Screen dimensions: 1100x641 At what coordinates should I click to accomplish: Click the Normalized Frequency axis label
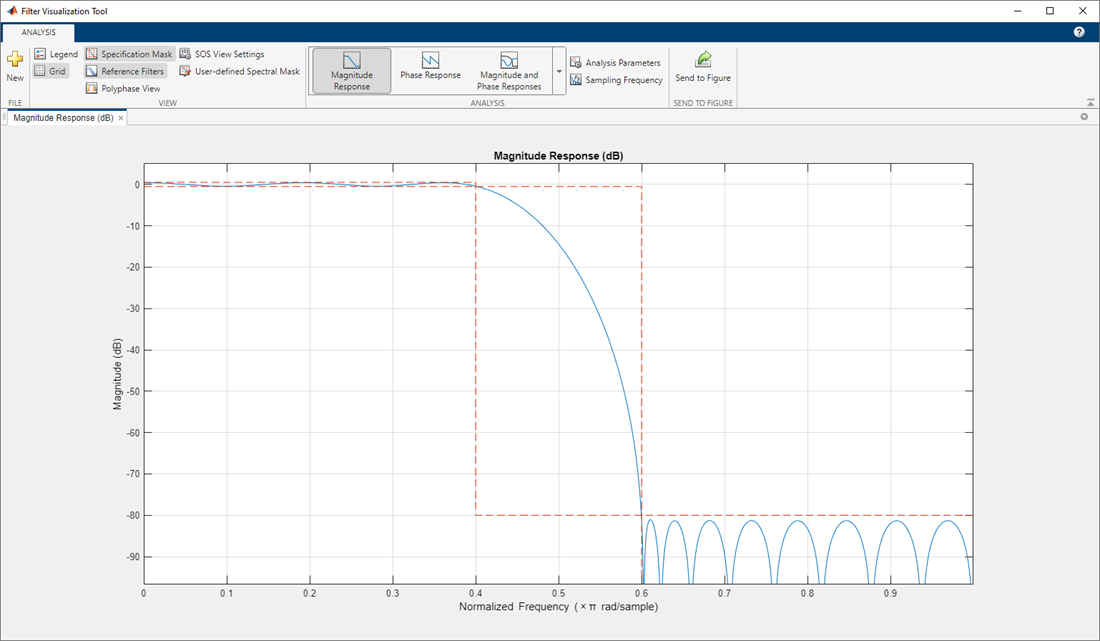pos(558,607)
